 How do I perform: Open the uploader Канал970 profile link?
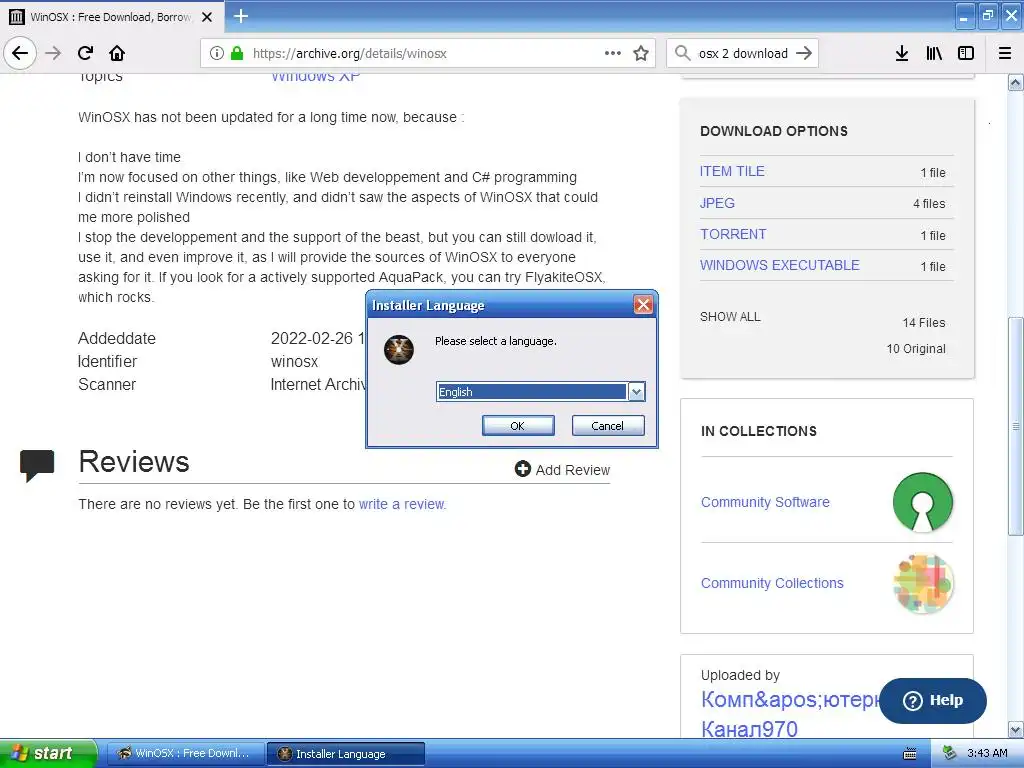[x=749, y=729]
